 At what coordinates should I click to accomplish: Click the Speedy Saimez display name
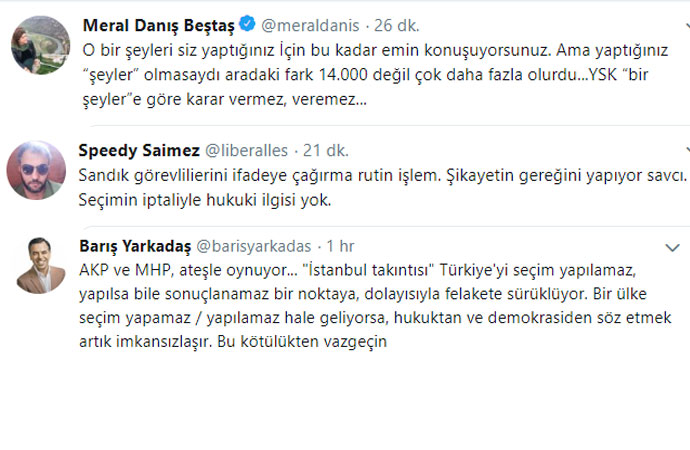pos(138,150)
